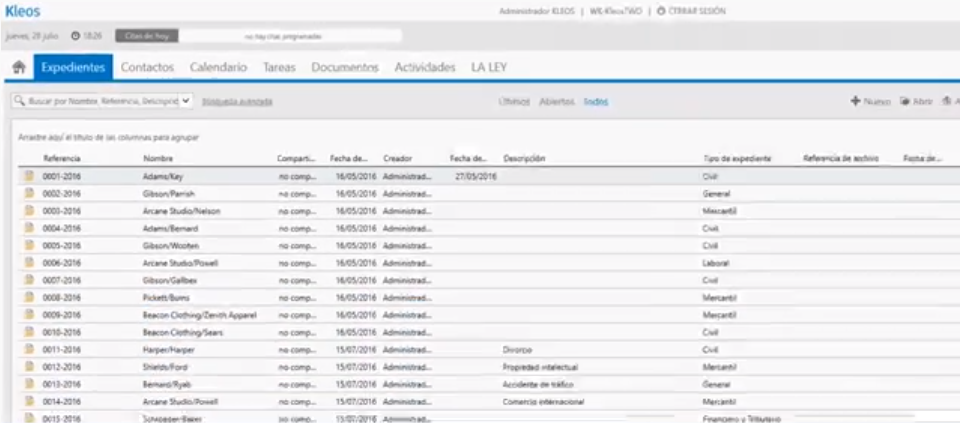Open Búsqueda avanzada link
Image resolution: width=960 pixels, height=423 pixels.
pyautogui.click(x=237, y=102)
